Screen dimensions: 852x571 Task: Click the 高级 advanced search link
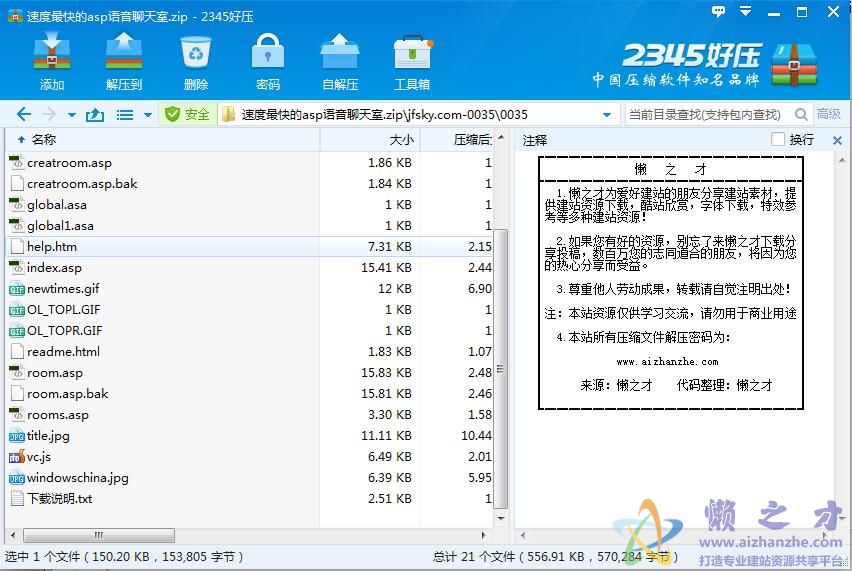click(829, 114)
